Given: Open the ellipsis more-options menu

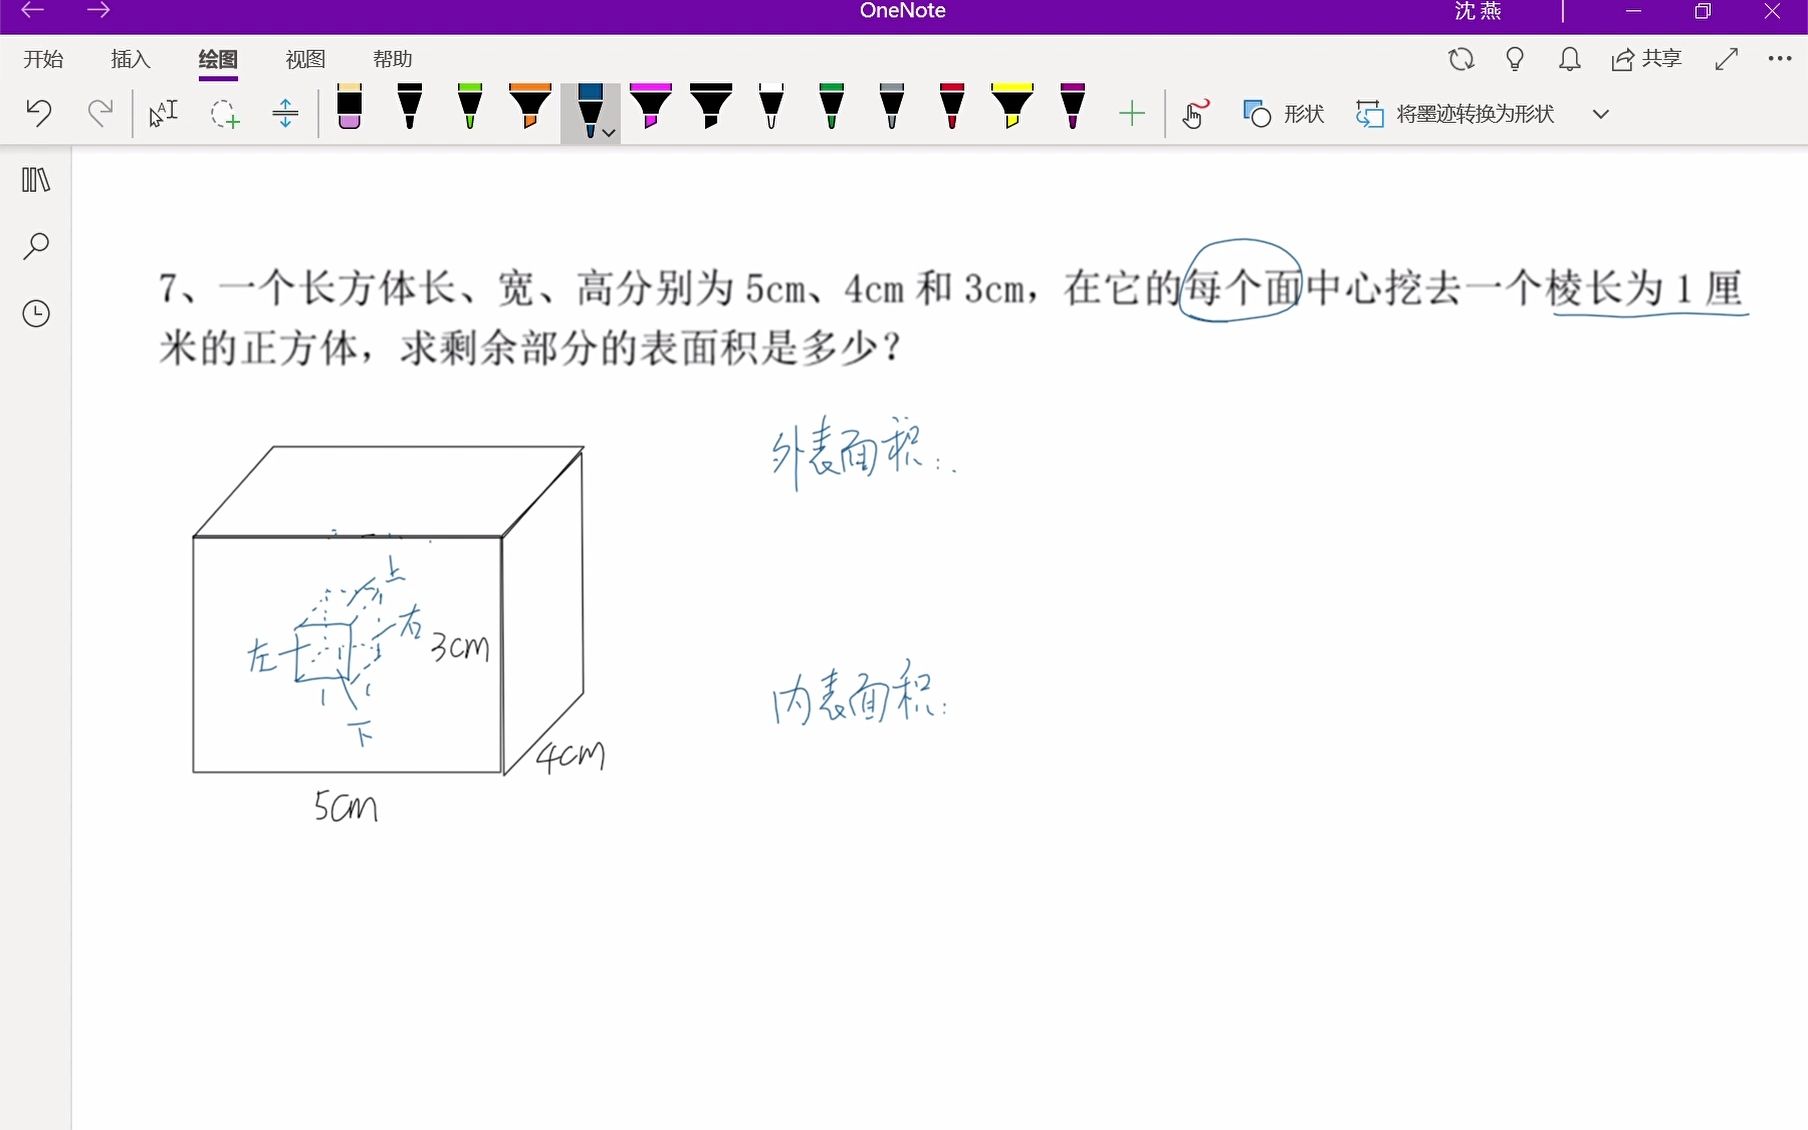Looking at the screenshot, I should pos(1780,59).
